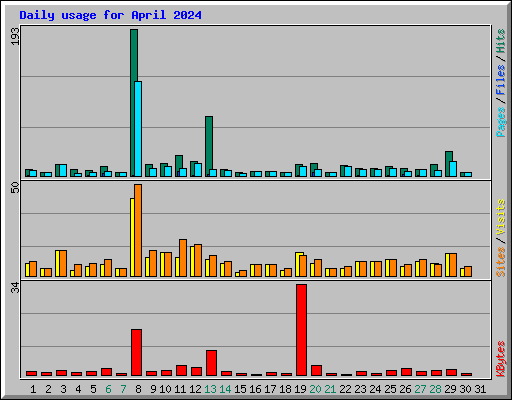Click the green Hits legend label

[501, 41]
